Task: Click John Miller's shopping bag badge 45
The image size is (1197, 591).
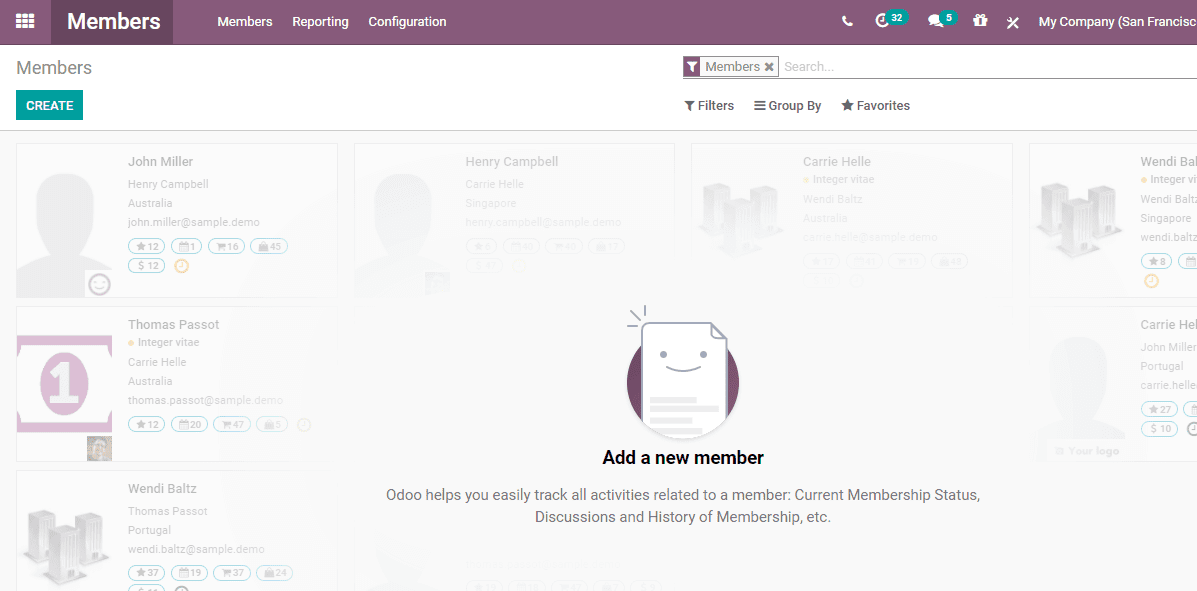Action: point(269,246)
